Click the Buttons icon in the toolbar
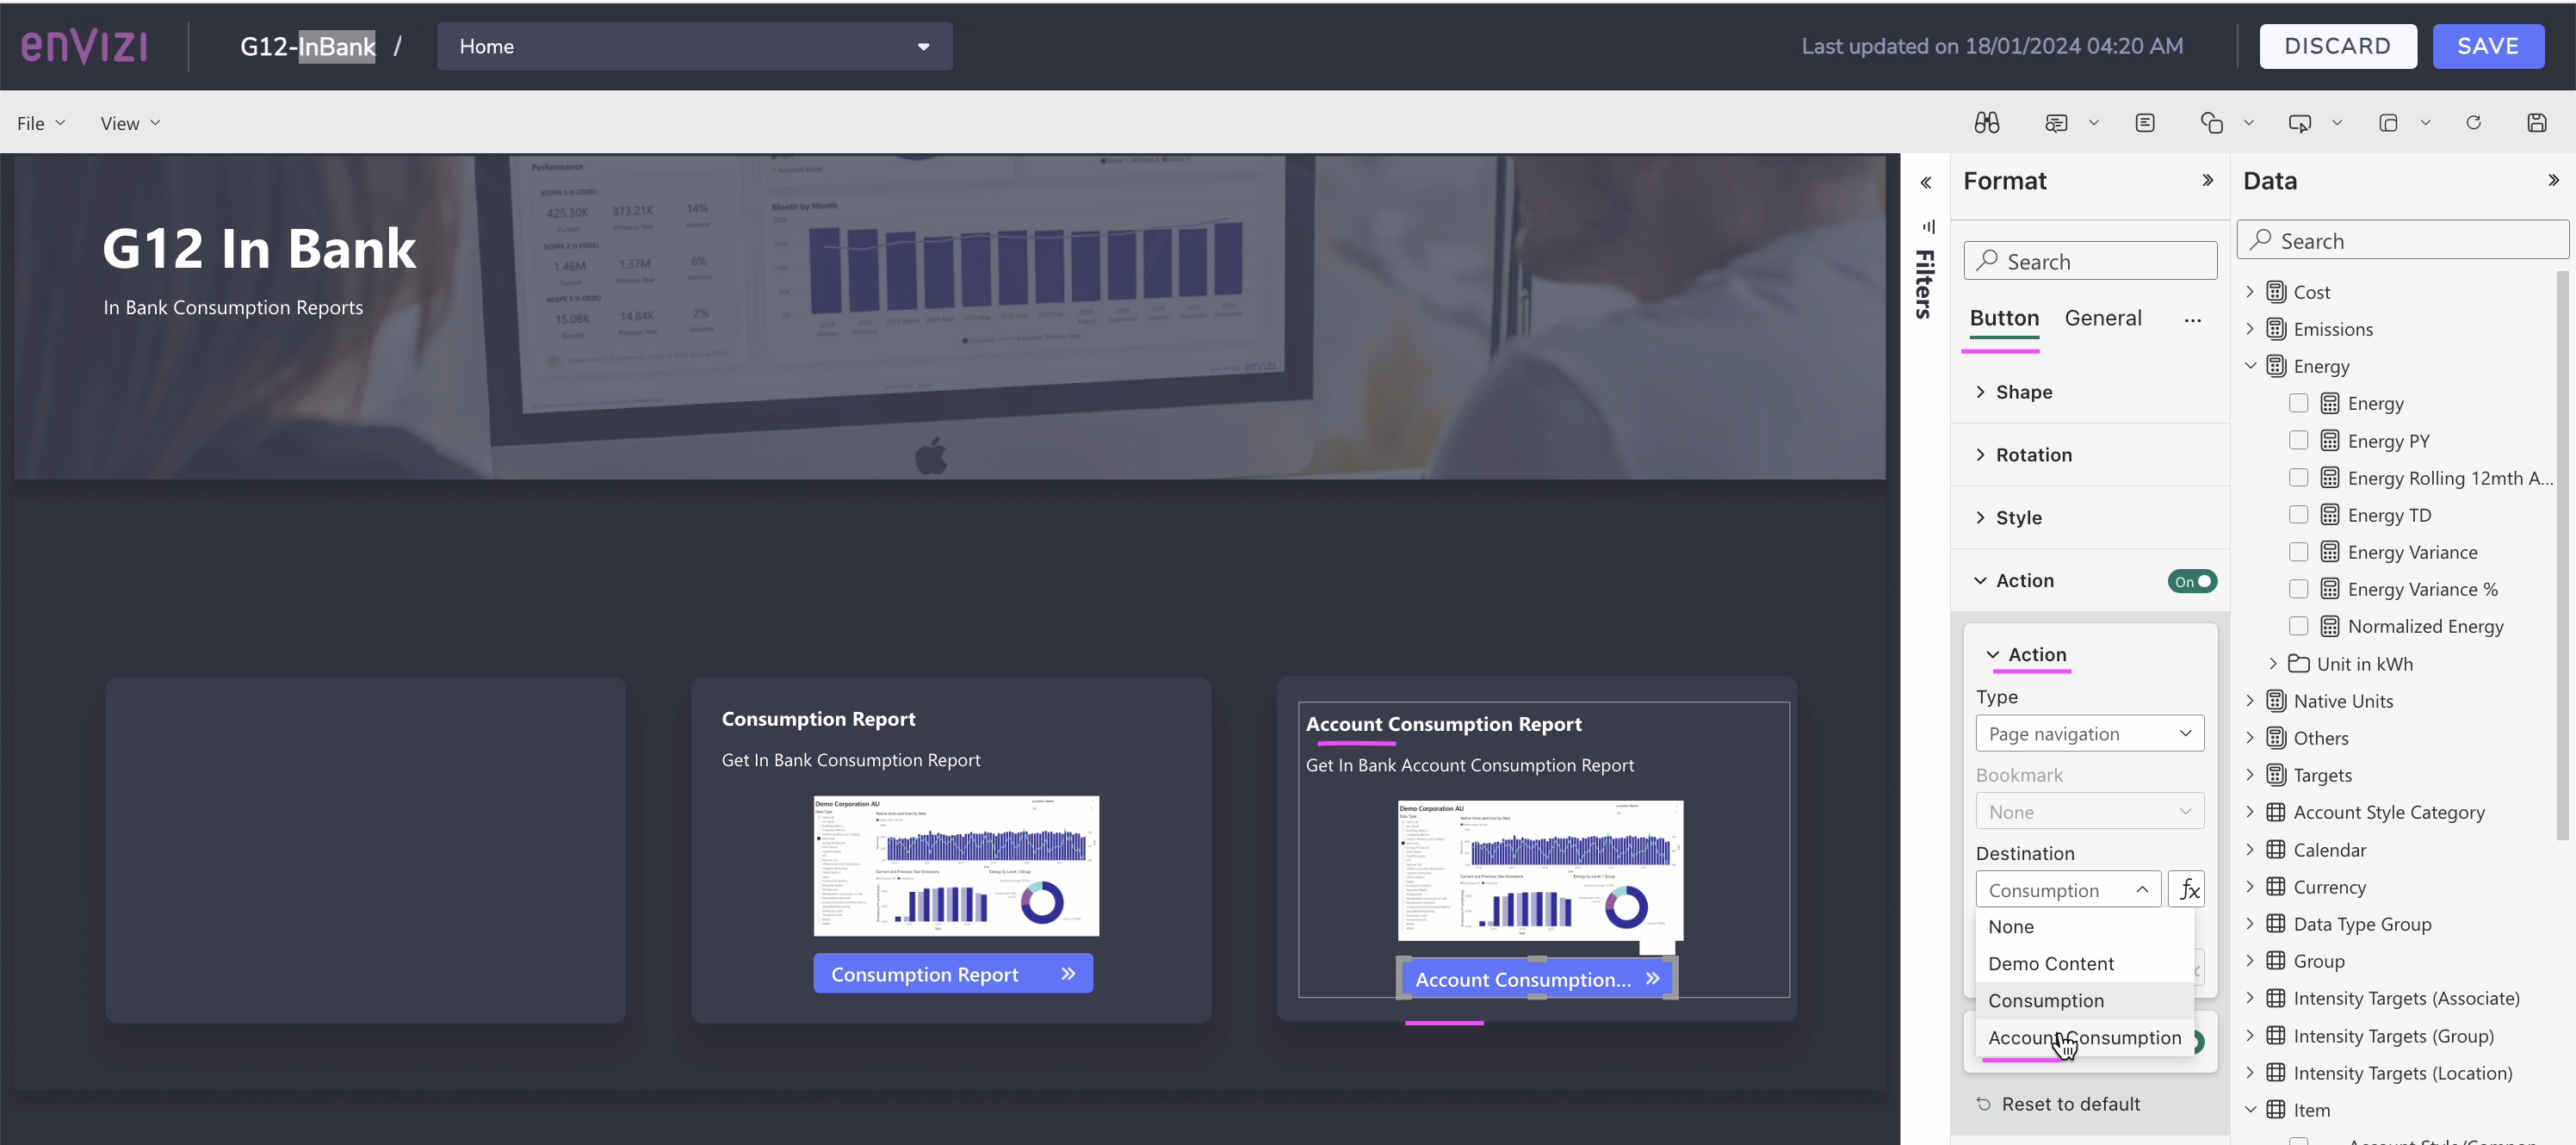 tap(2301, 122)
